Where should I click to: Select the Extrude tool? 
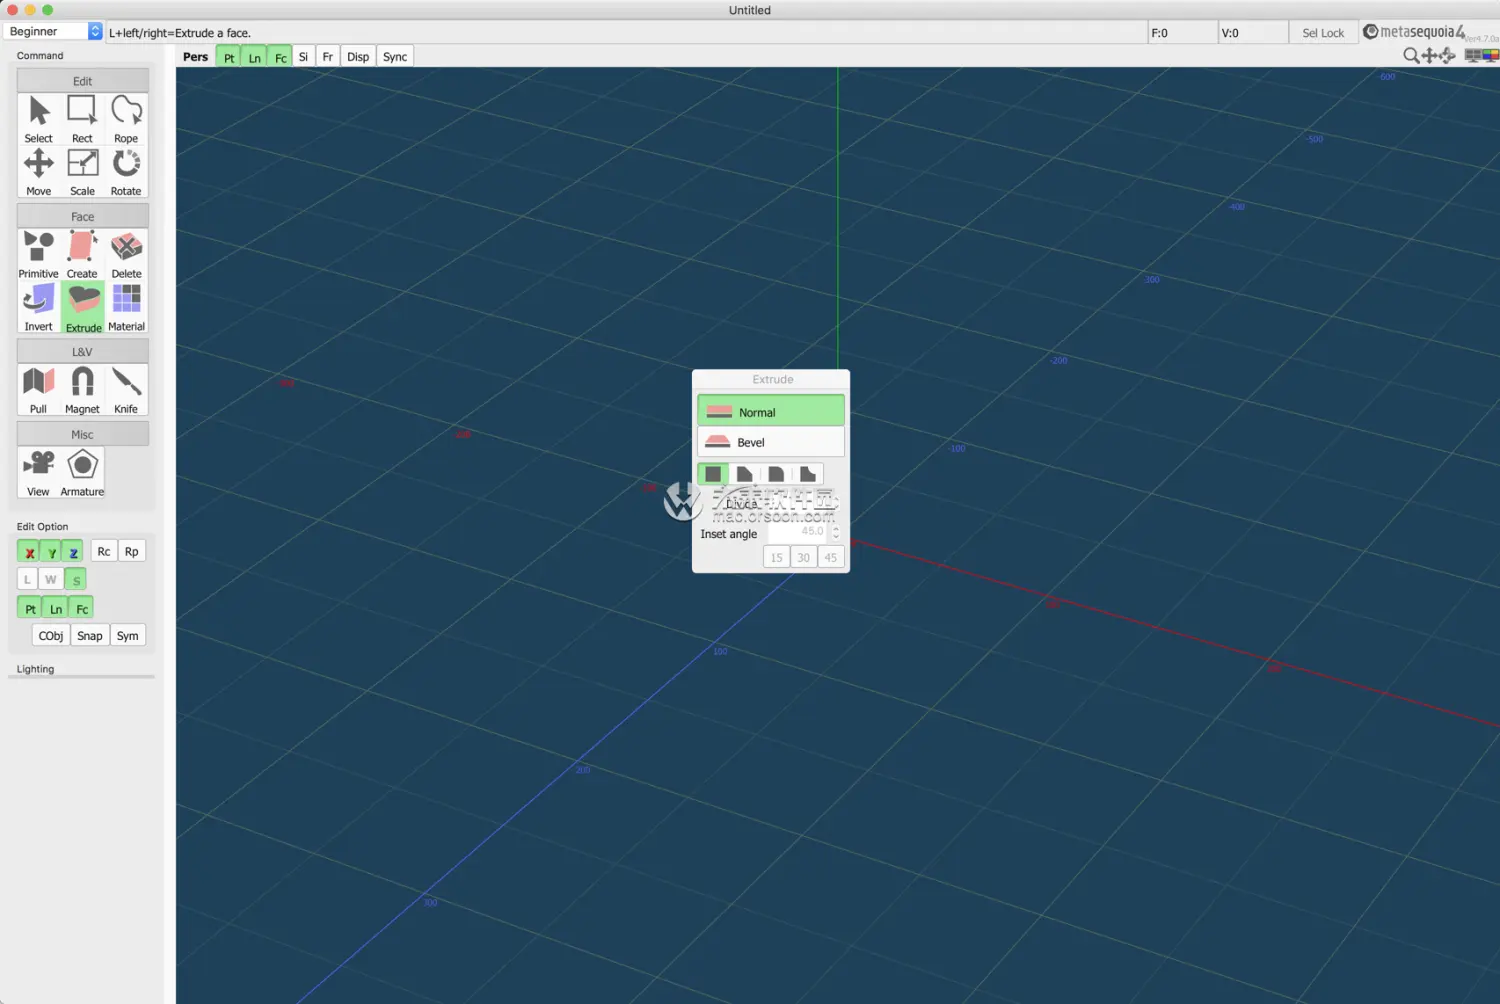83,307
